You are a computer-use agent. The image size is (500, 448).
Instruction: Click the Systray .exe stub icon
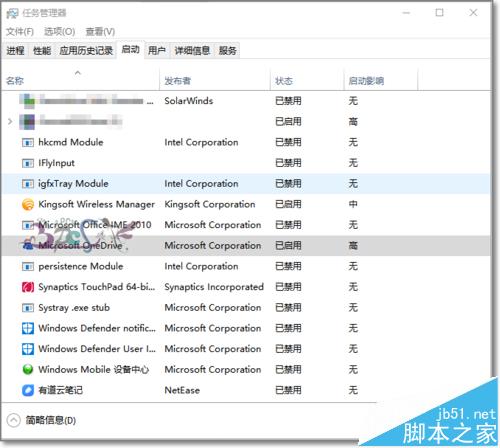click(x=28, y=308)
